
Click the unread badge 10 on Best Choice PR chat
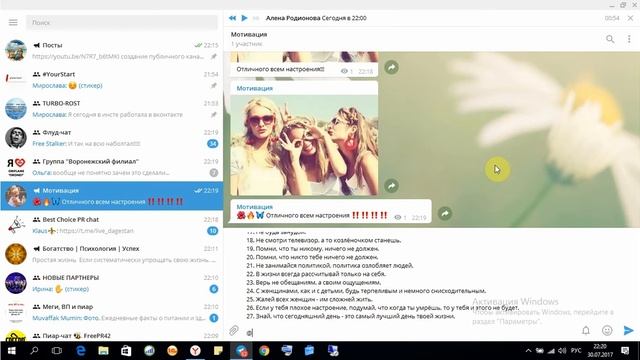click(x=213, y=231)
